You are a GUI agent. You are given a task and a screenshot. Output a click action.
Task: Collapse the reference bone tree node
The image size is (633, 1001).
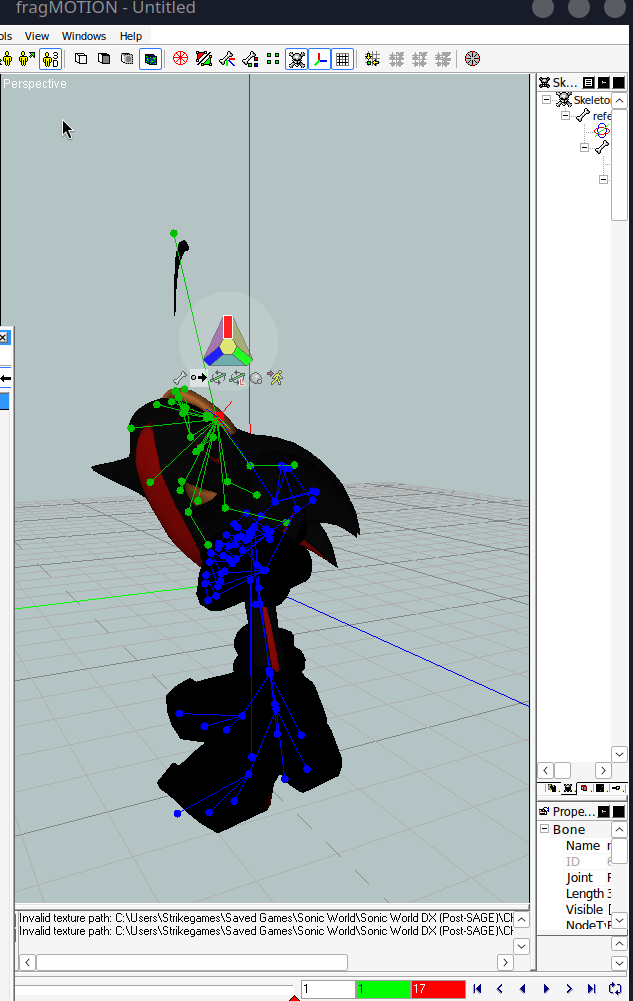pyautogui.click(x=565, y=116)
